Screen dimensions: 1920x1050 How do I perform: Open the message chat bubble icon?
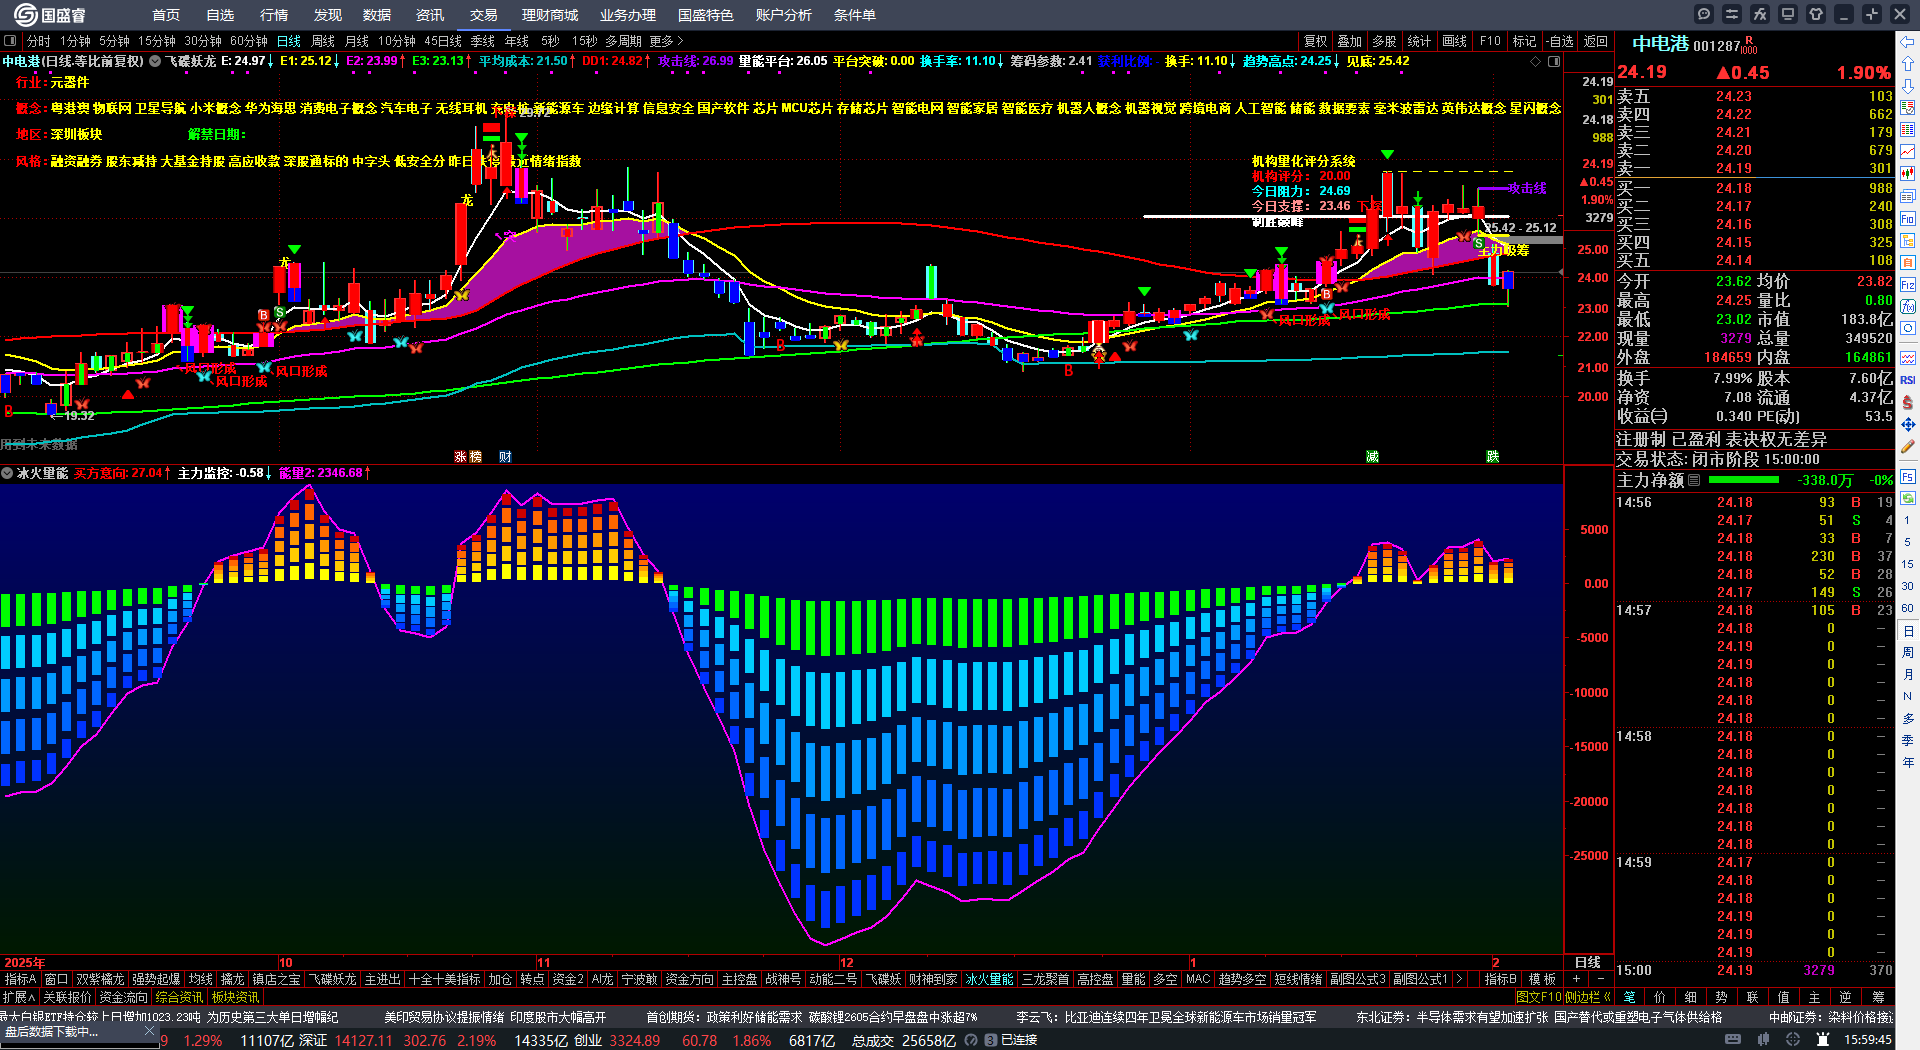click(x=1704, y=14)
